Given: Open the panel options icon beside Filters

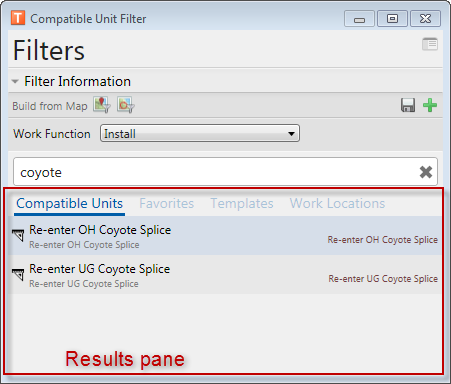Looking at the screenshot, I should pyautogui.click(x=430, y=44).
